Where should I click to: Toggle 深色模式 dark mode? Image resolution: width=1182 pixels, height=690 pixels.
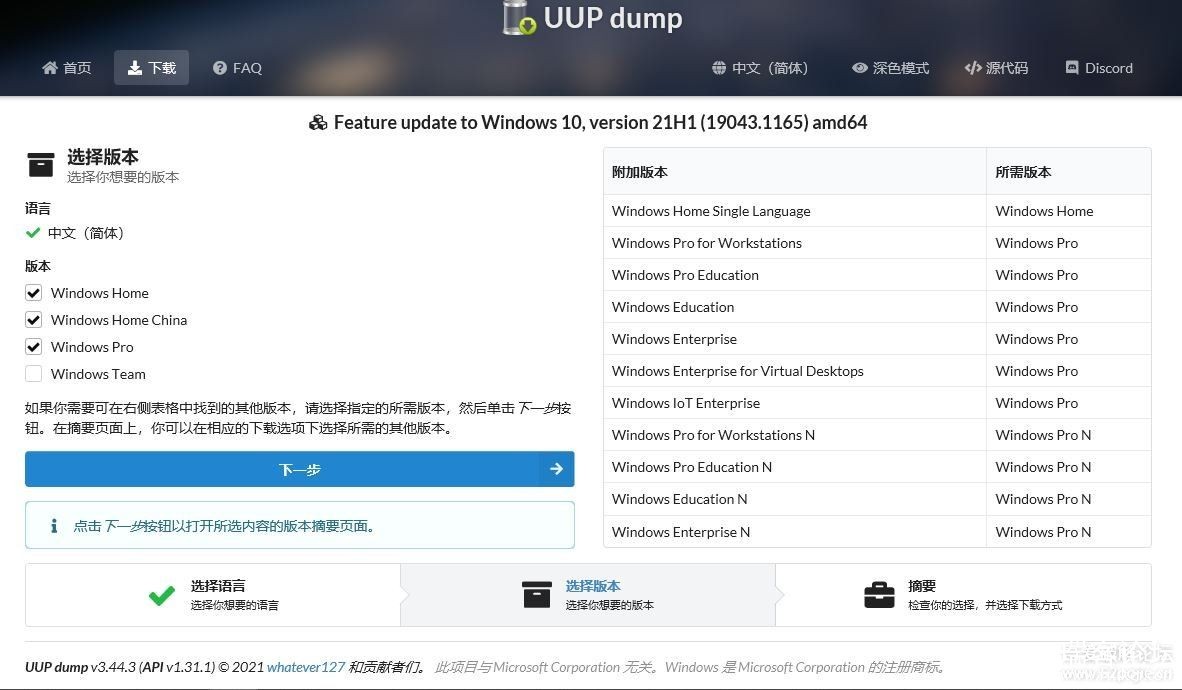890,68
